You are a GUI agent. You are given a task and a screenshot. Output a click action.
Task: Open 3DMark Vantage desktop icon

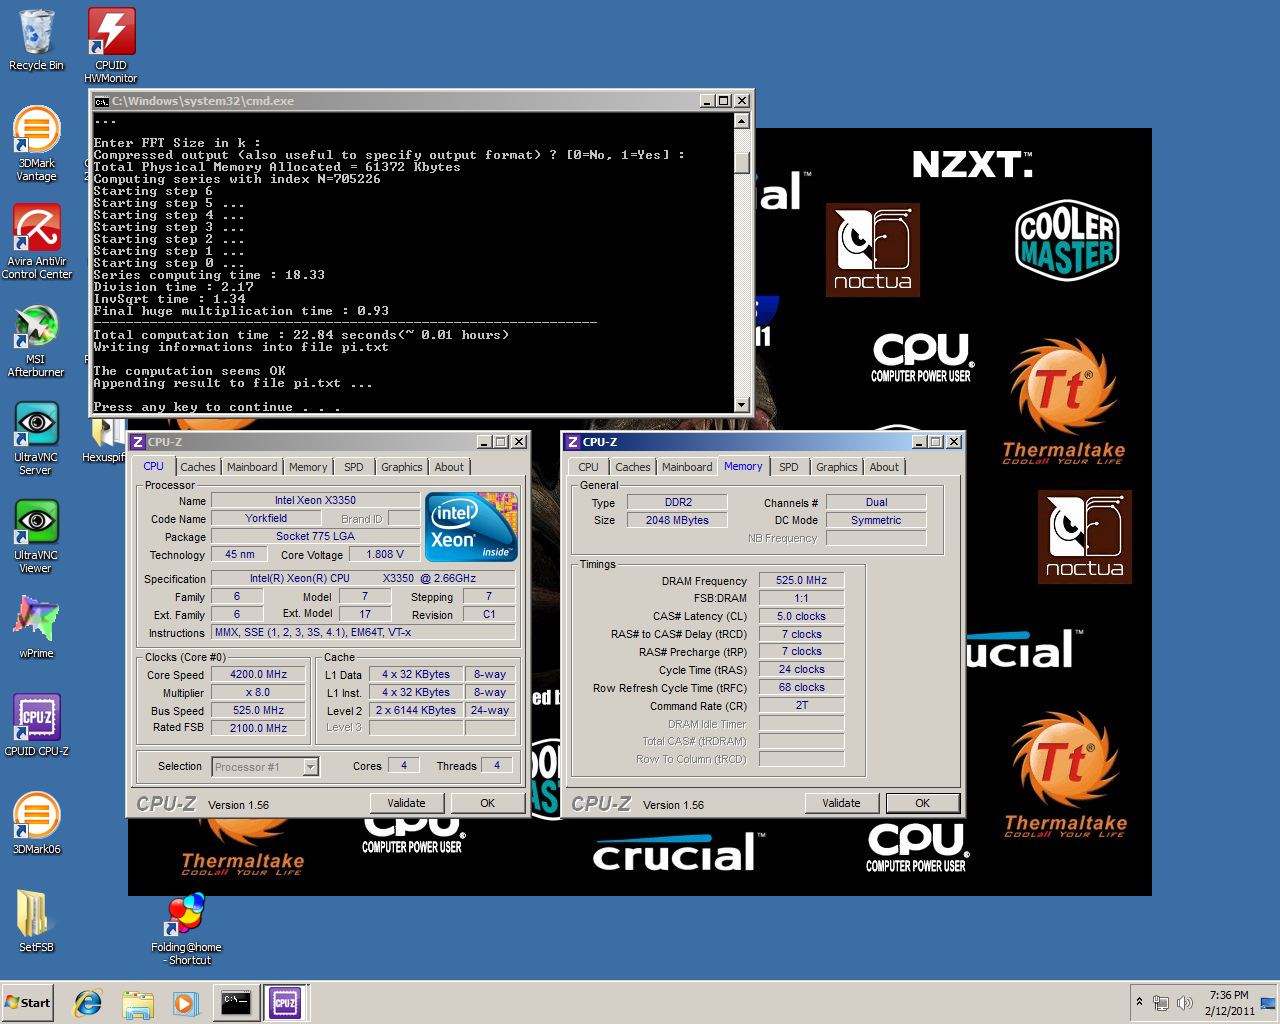pyautogui.click(x=36, y=143)
